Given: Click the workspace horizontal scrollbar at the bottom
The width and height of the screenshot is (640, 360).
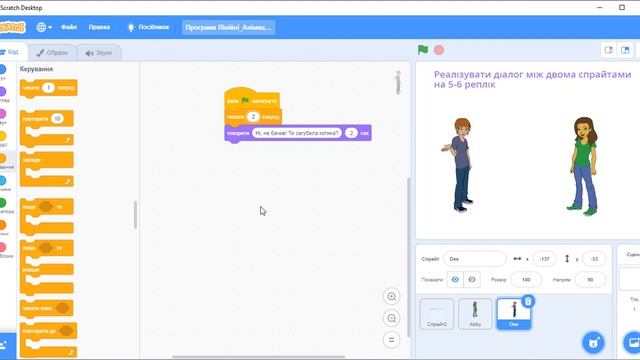Looking at the screenshot, I should (258, 357).
